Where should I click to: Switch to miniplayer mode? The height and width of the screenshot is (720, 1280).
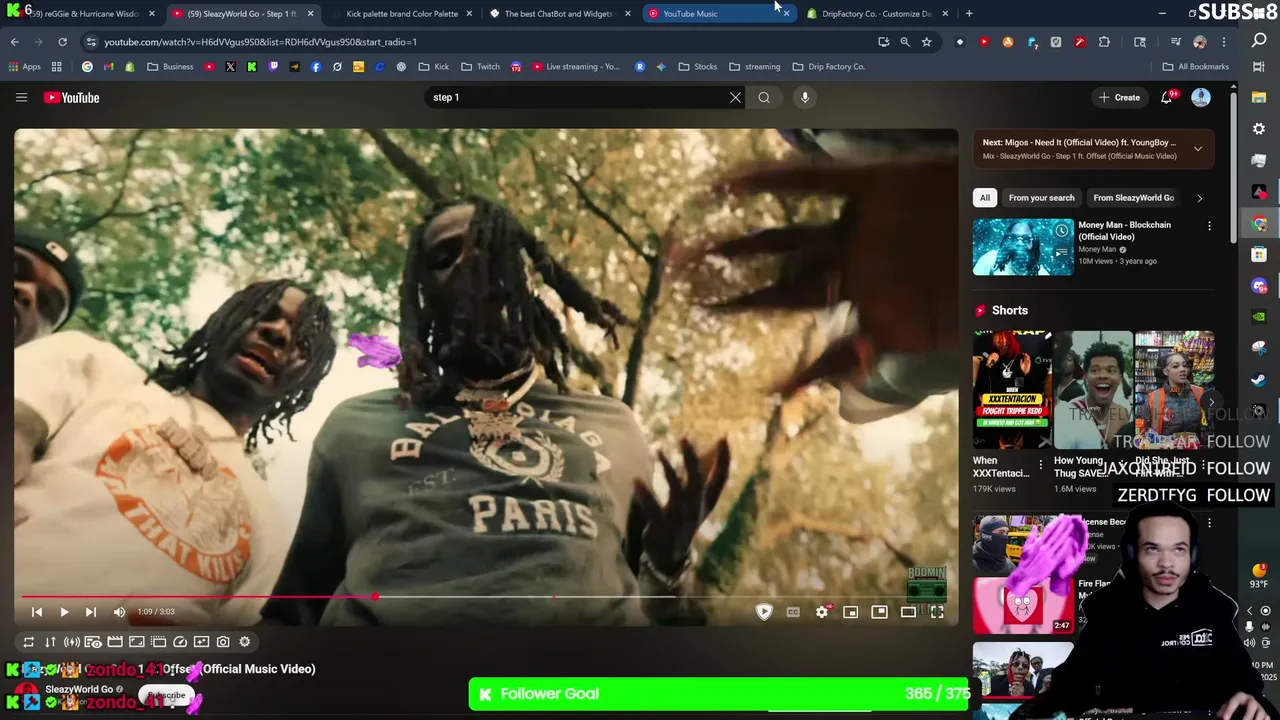[x=851, y=612]
